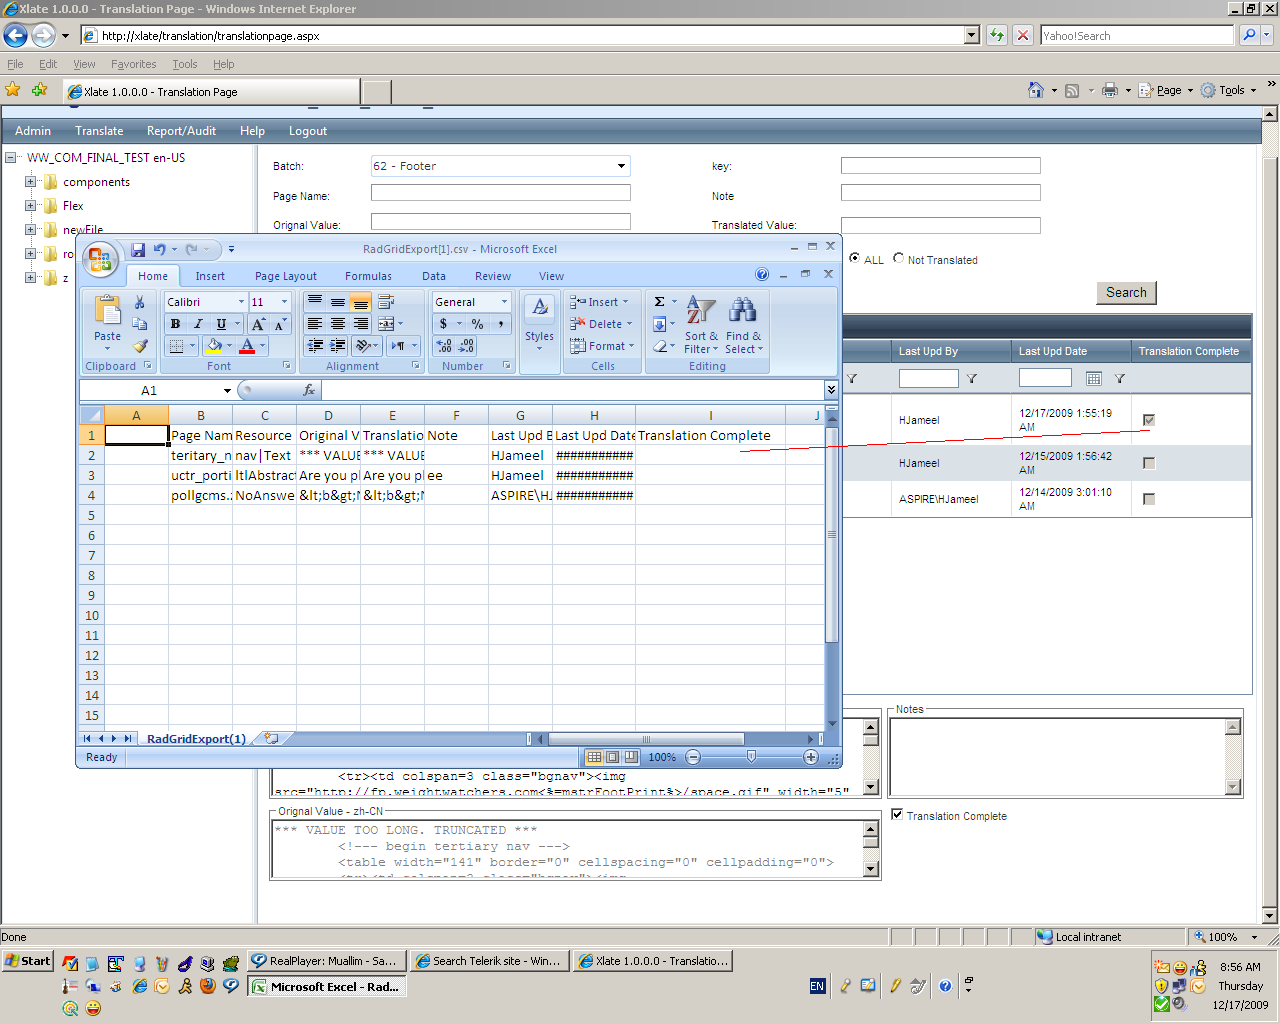The height and width of the screenshot is (1024, 1280).
Task: Apply underline formatting
Action: click(x=221, y=324)
